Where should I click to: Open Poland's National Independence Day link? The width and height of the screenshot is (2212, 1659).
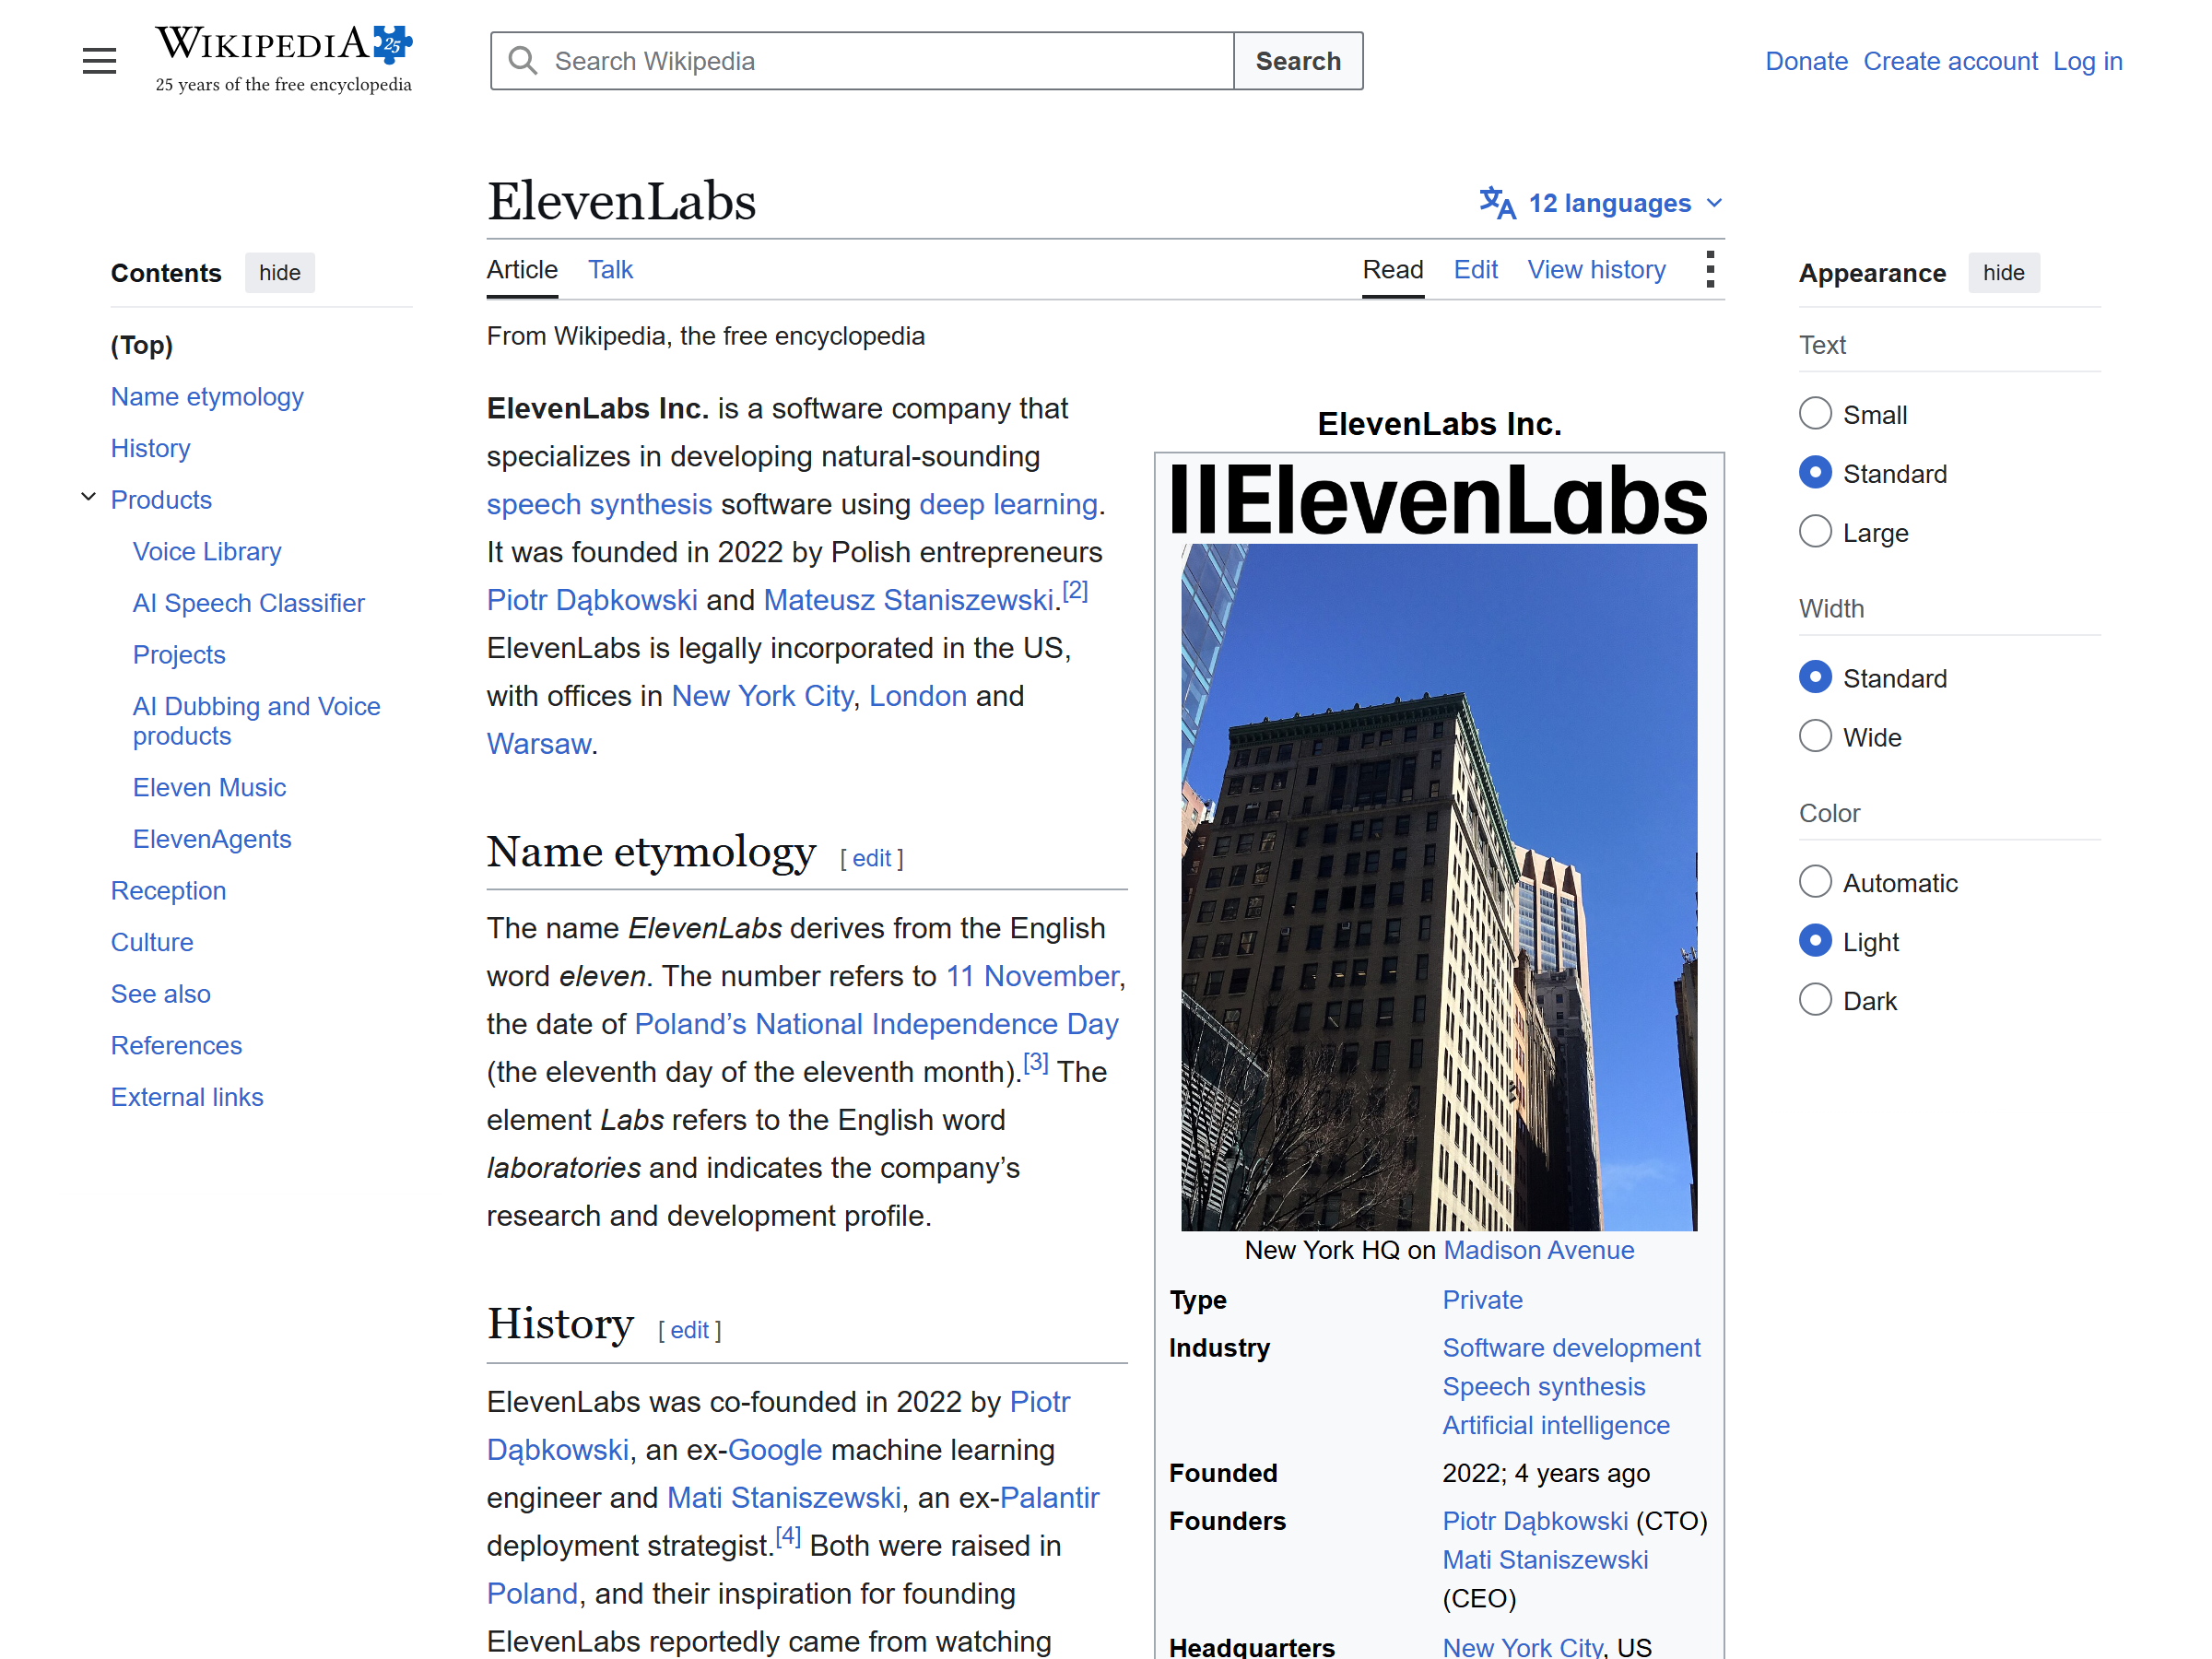876,1024
